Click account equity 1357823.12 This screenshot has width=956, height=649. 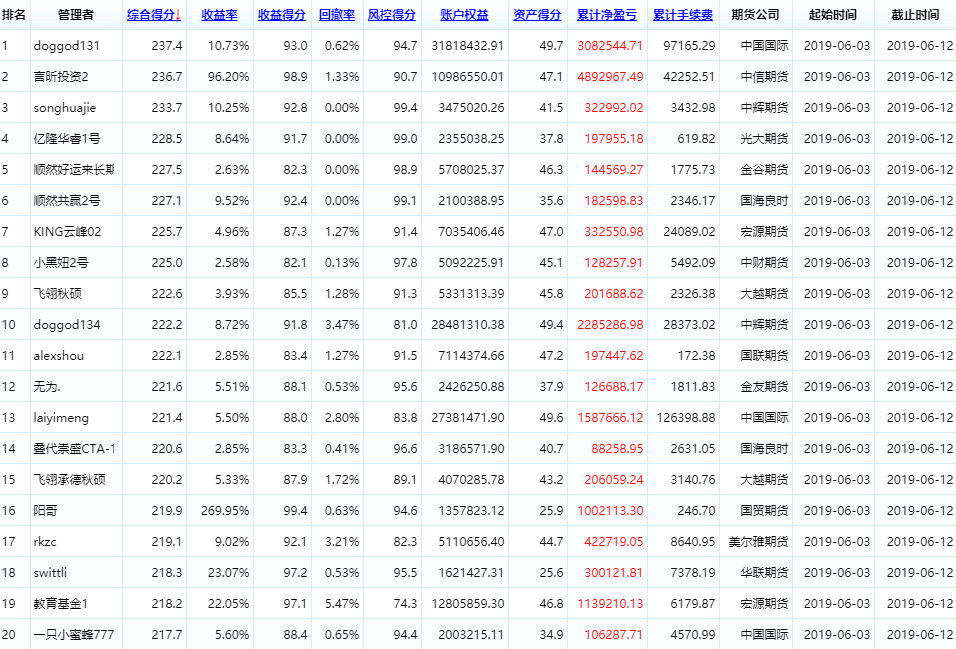(471, 511)
